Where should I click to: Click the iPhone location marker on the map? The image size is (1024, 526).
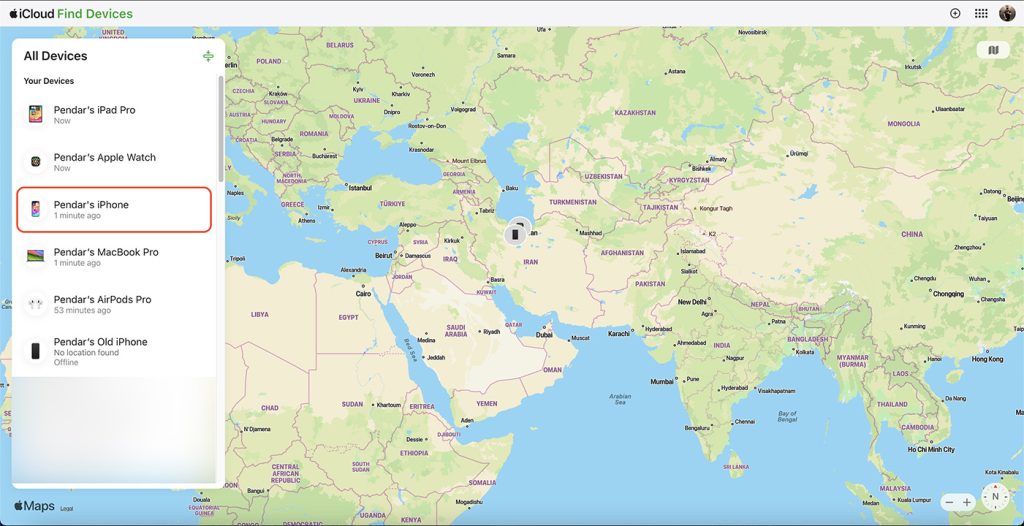(x=515, y=234)
